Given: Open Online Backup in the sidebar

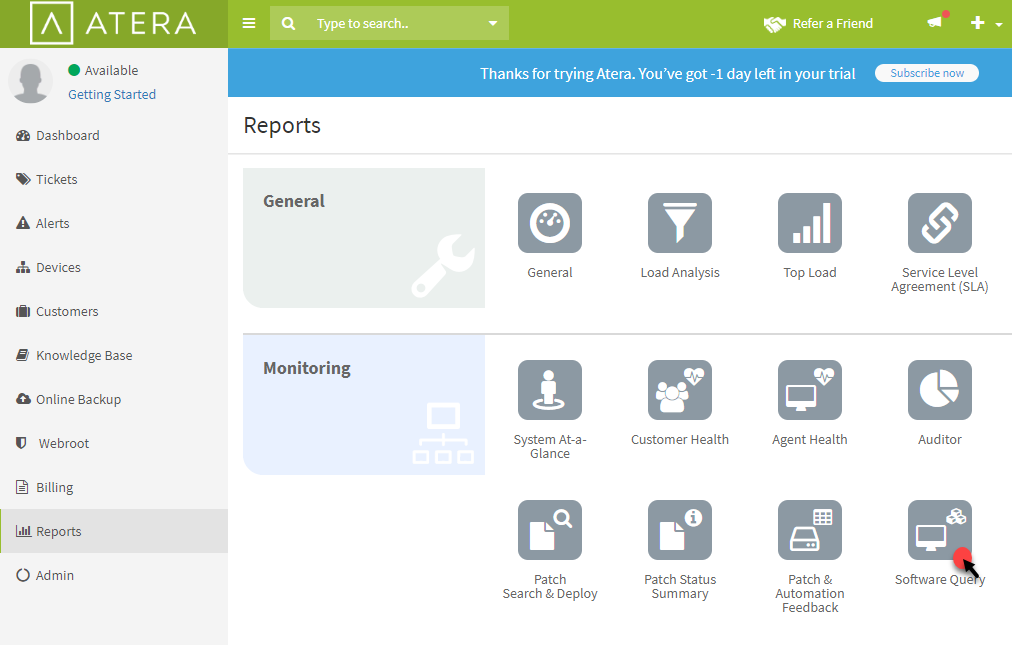Looking at the screenshot, I should [x=114, y=399].
